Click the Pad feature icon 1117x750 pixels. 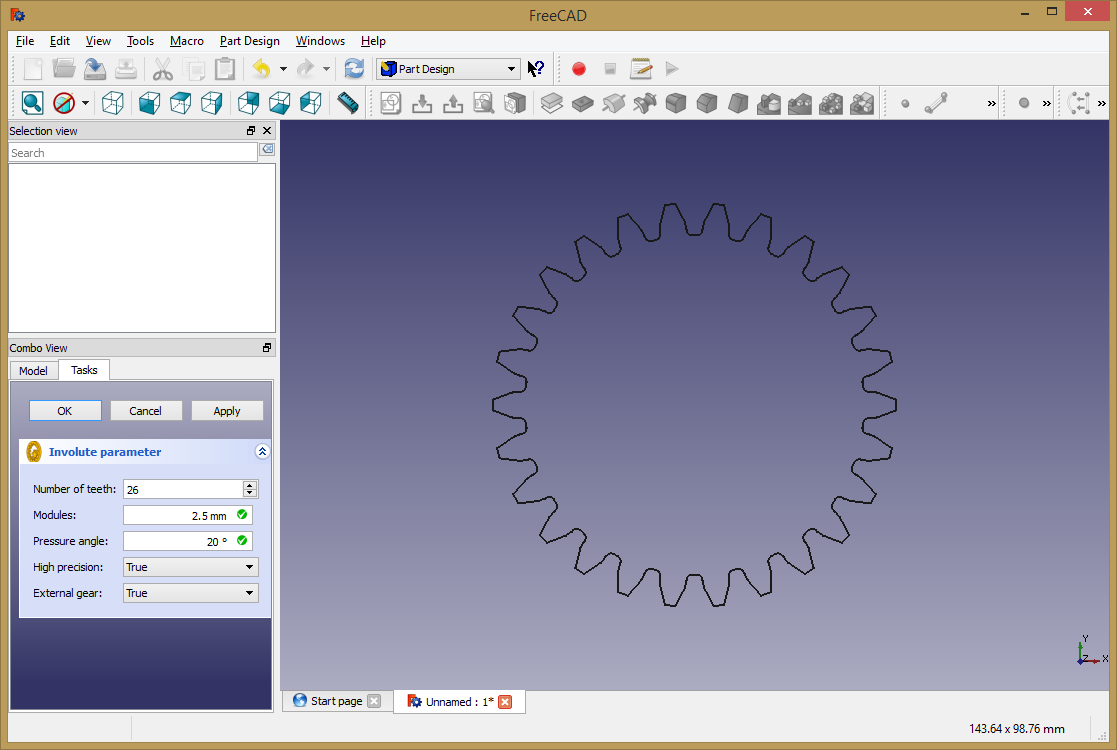click(x=551, y=103)
